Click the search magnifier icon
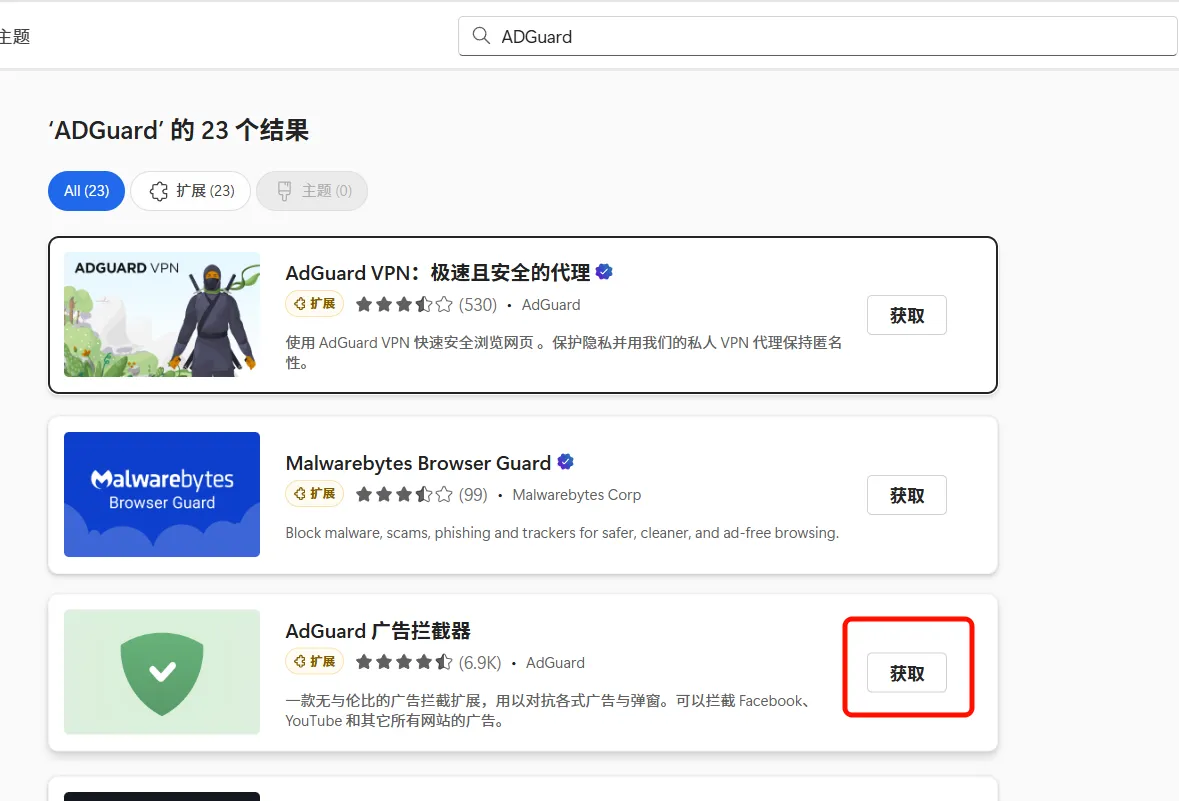The image size is (1179, 801). pyautogui.click(x=480, y=35)
